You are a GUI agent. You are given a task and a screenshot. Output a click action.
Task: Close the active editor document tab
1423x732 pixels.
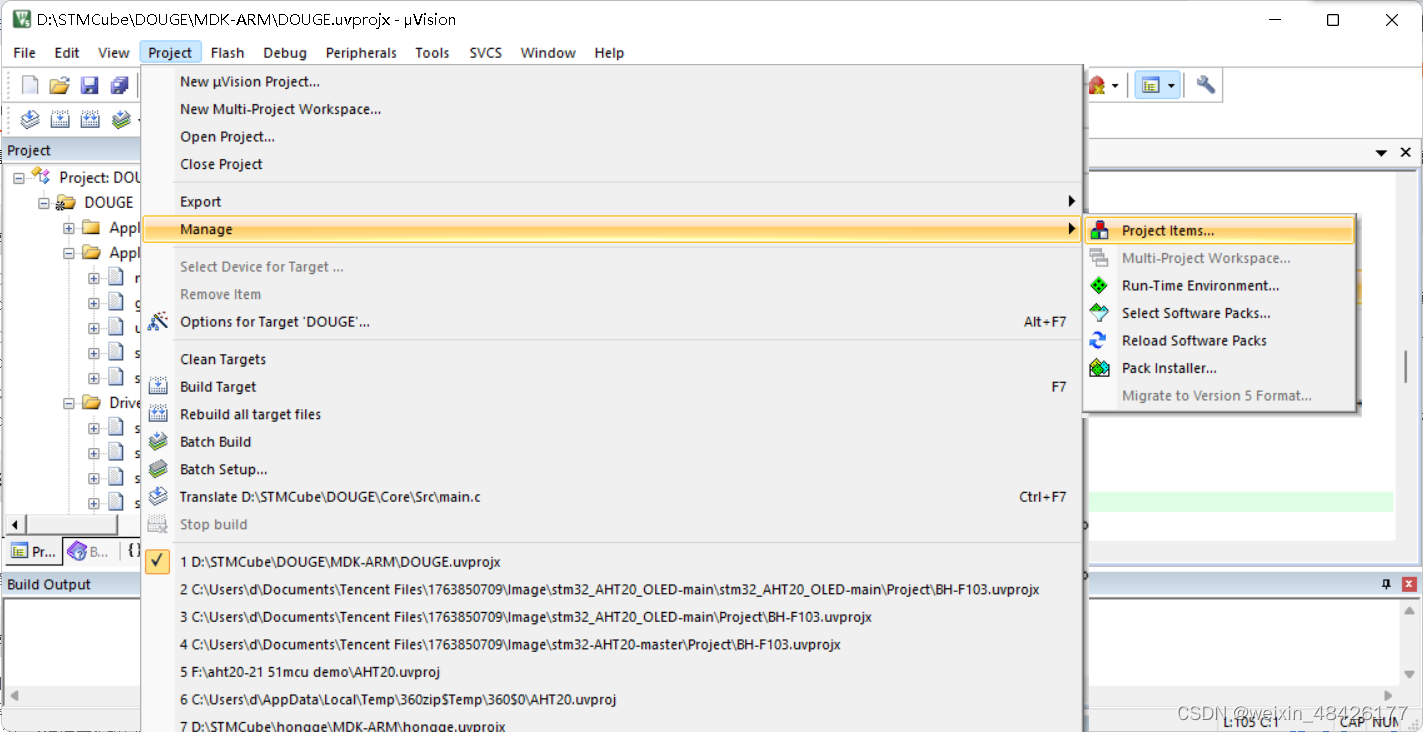click(x=1405, y=153)
